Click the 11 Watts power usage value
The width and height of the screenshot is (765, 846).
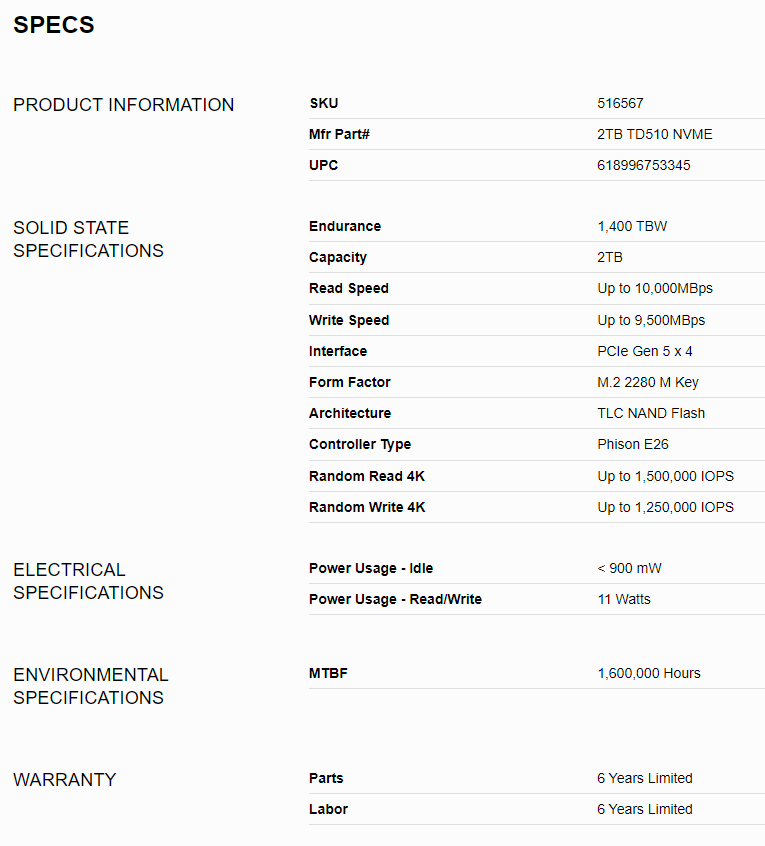tap(624, 599)
